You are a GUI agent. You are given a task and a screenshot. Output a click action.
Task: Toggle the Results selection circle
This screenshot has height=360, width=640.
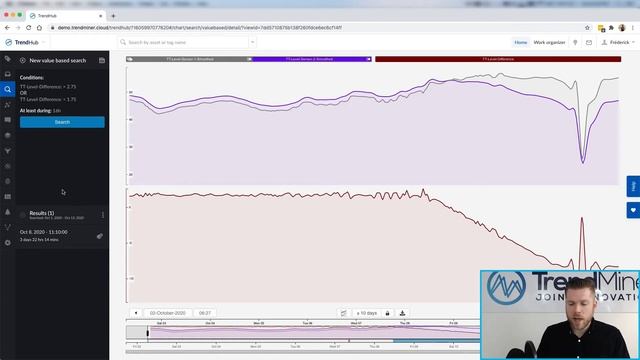[x=22, y=215]
